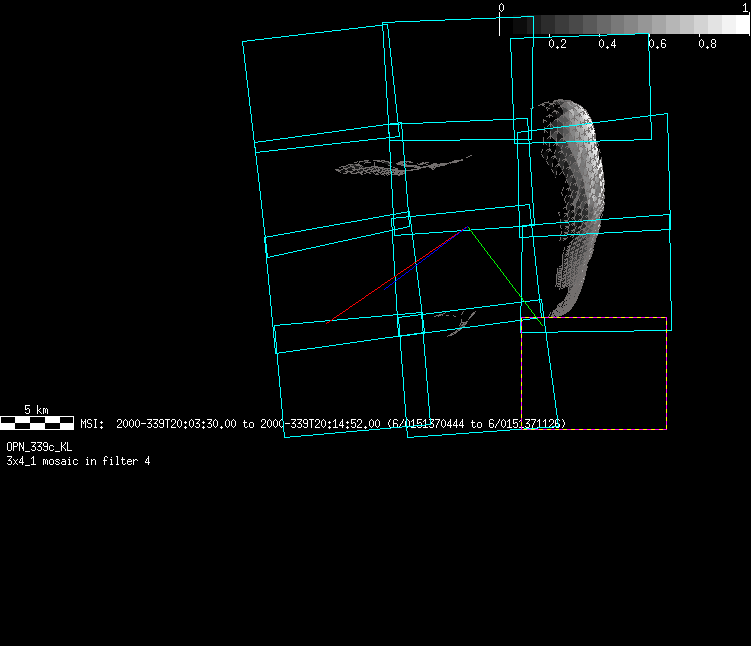The height and width of the screenshot is (646, 751).
Task: Click the '5 km' scale label text
Action: point(36,410)
